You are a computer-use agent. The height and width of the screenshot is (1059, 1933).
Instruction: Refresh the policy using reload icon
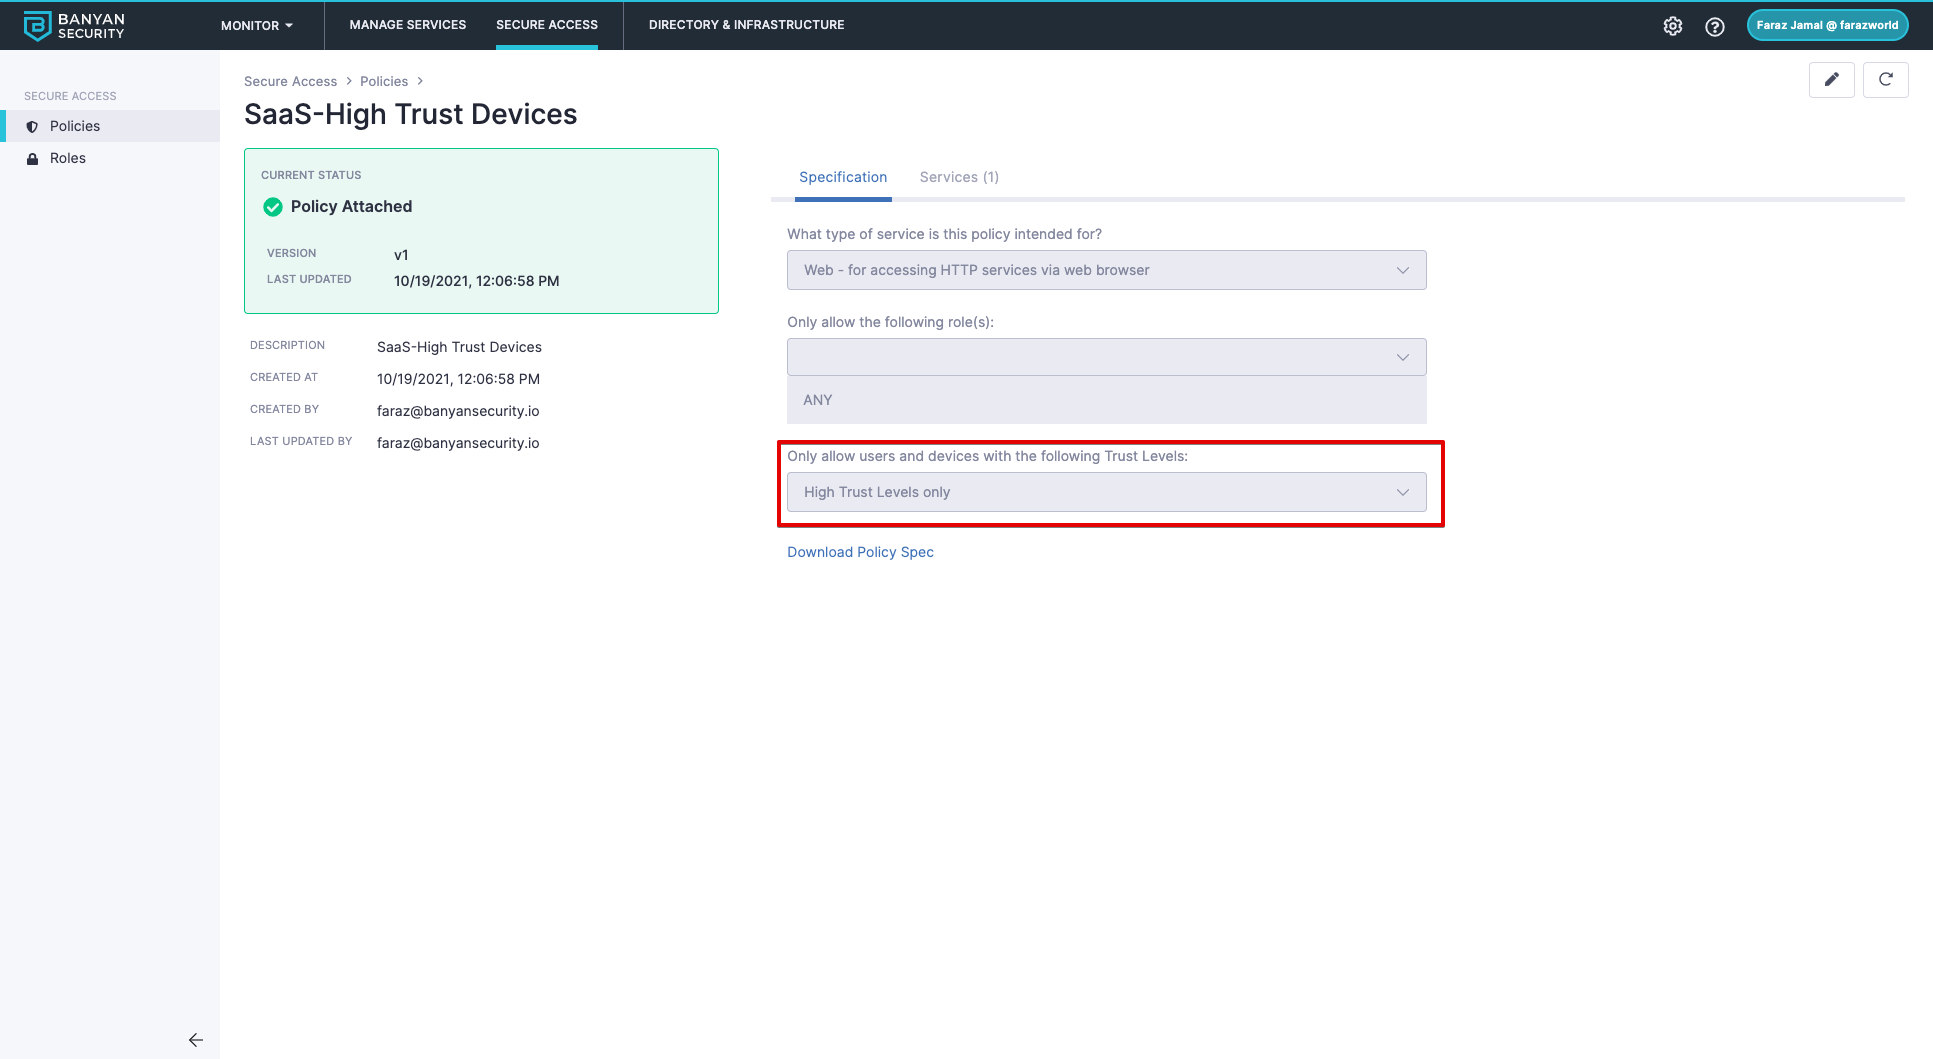[1885, 80]
